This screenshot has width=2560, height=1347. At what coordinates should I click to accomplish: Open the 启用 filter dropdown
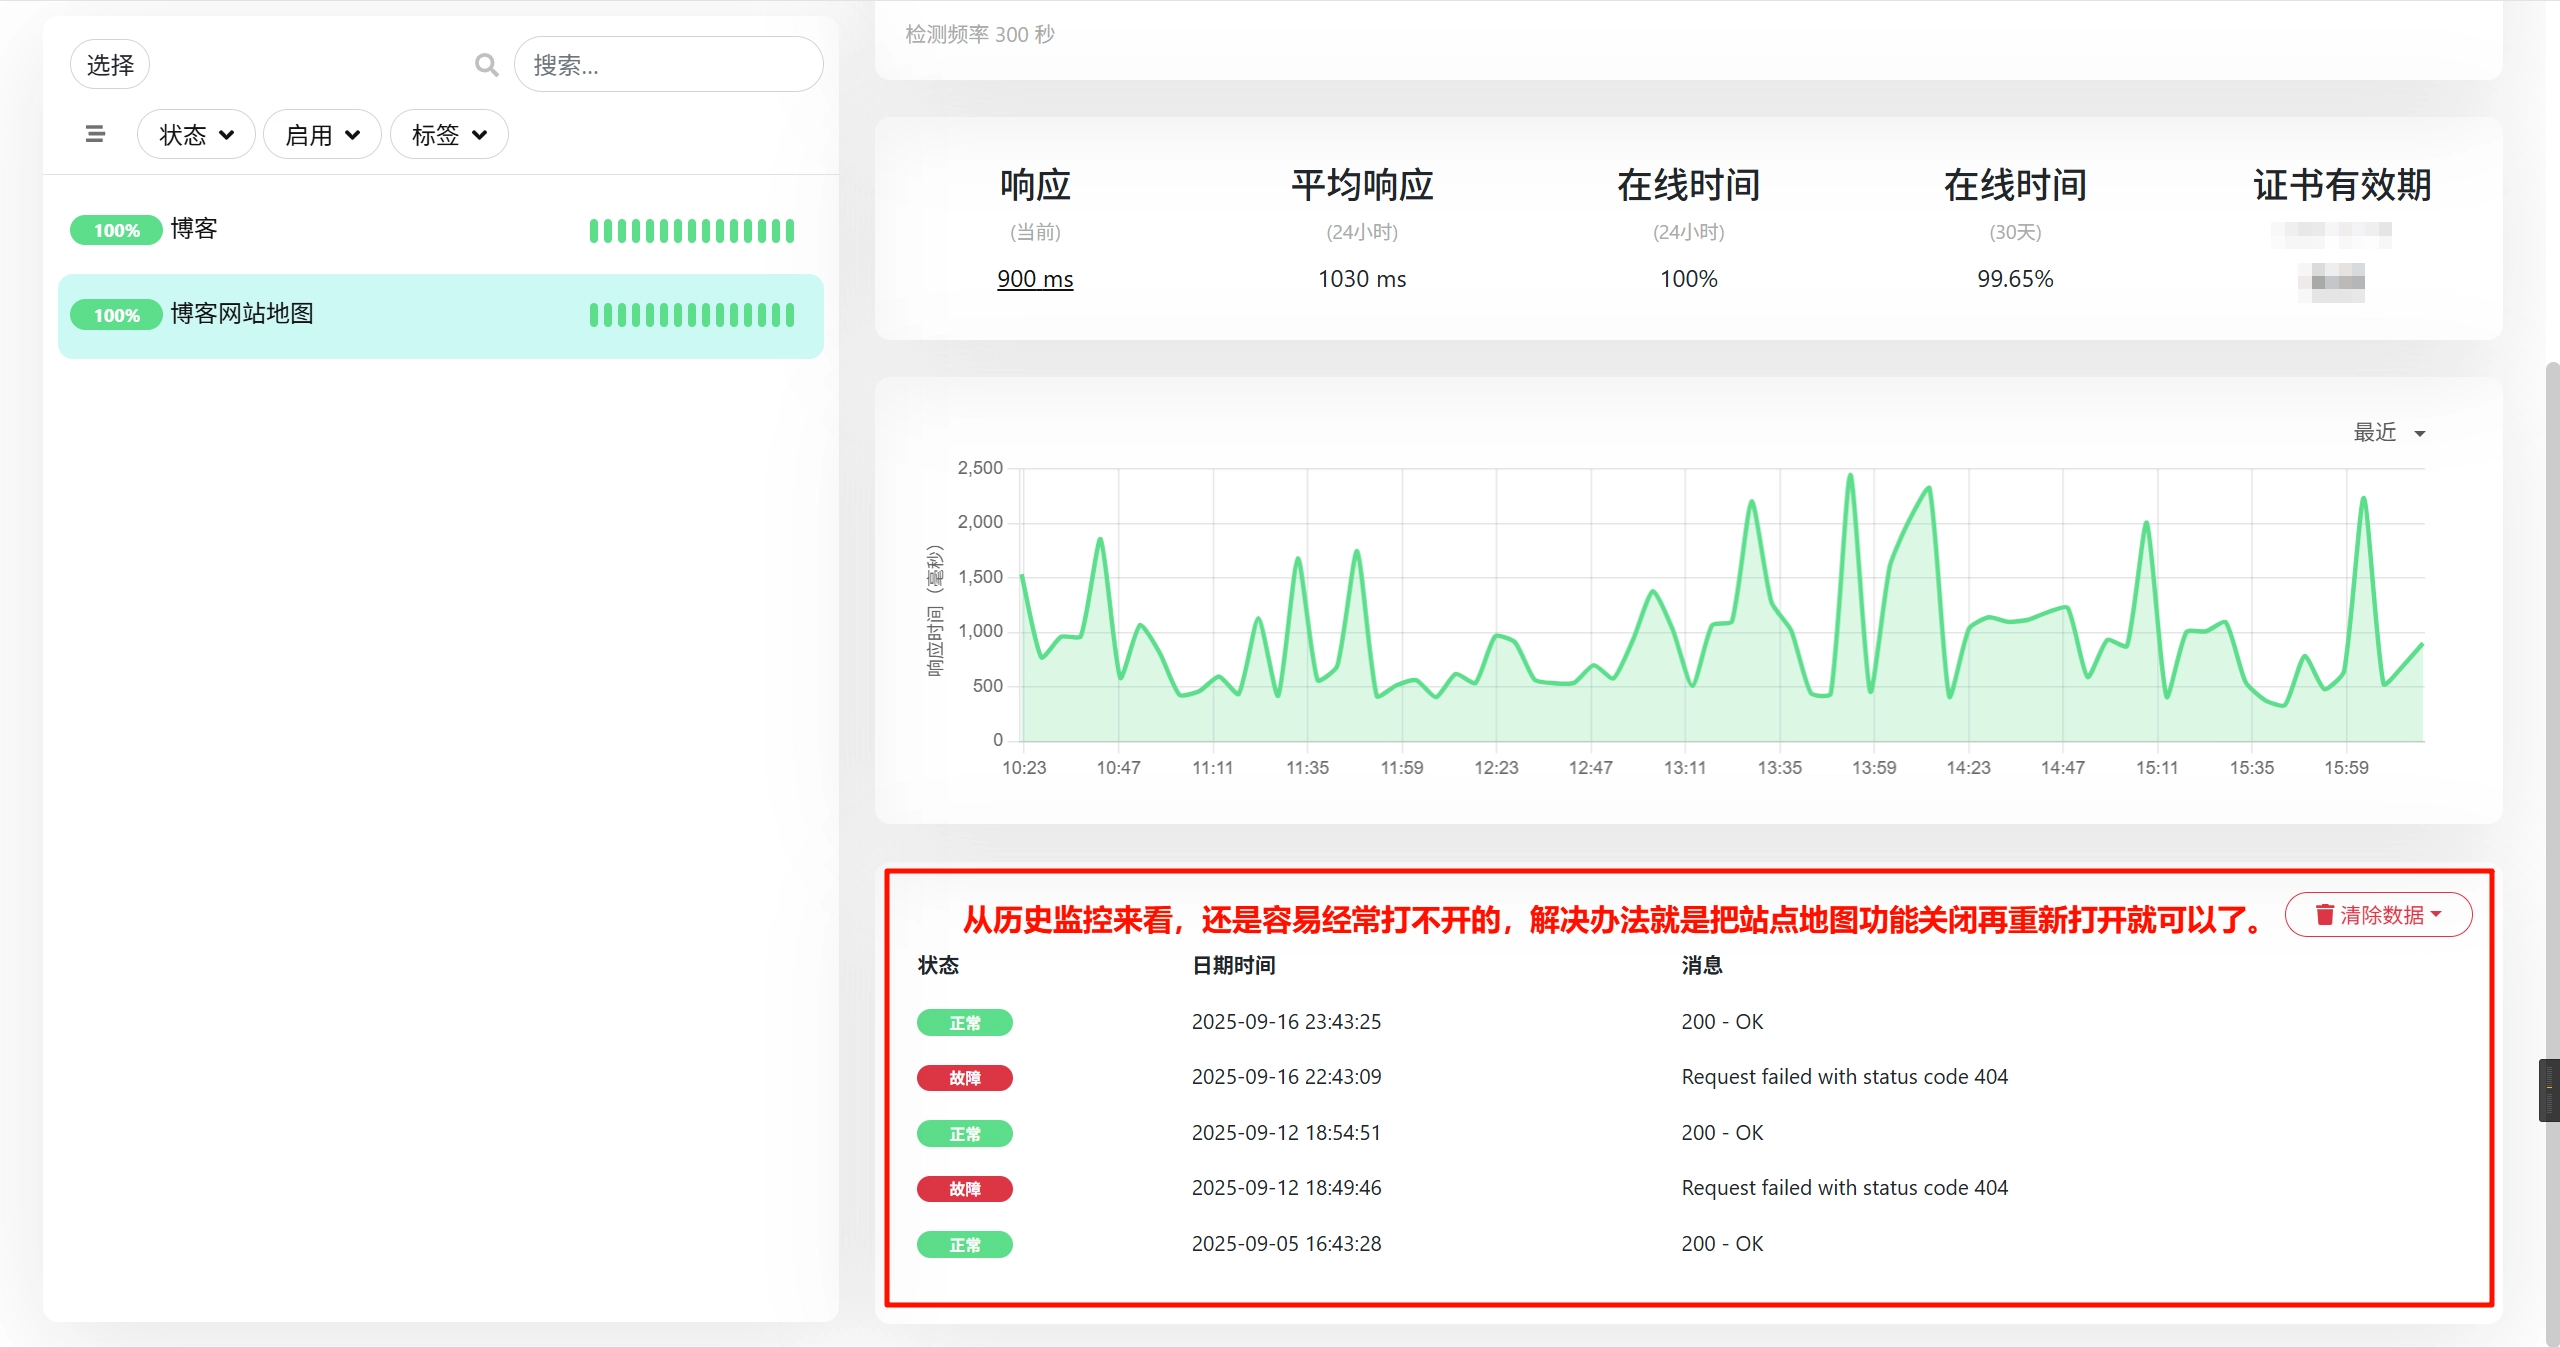tap(322, 134)
